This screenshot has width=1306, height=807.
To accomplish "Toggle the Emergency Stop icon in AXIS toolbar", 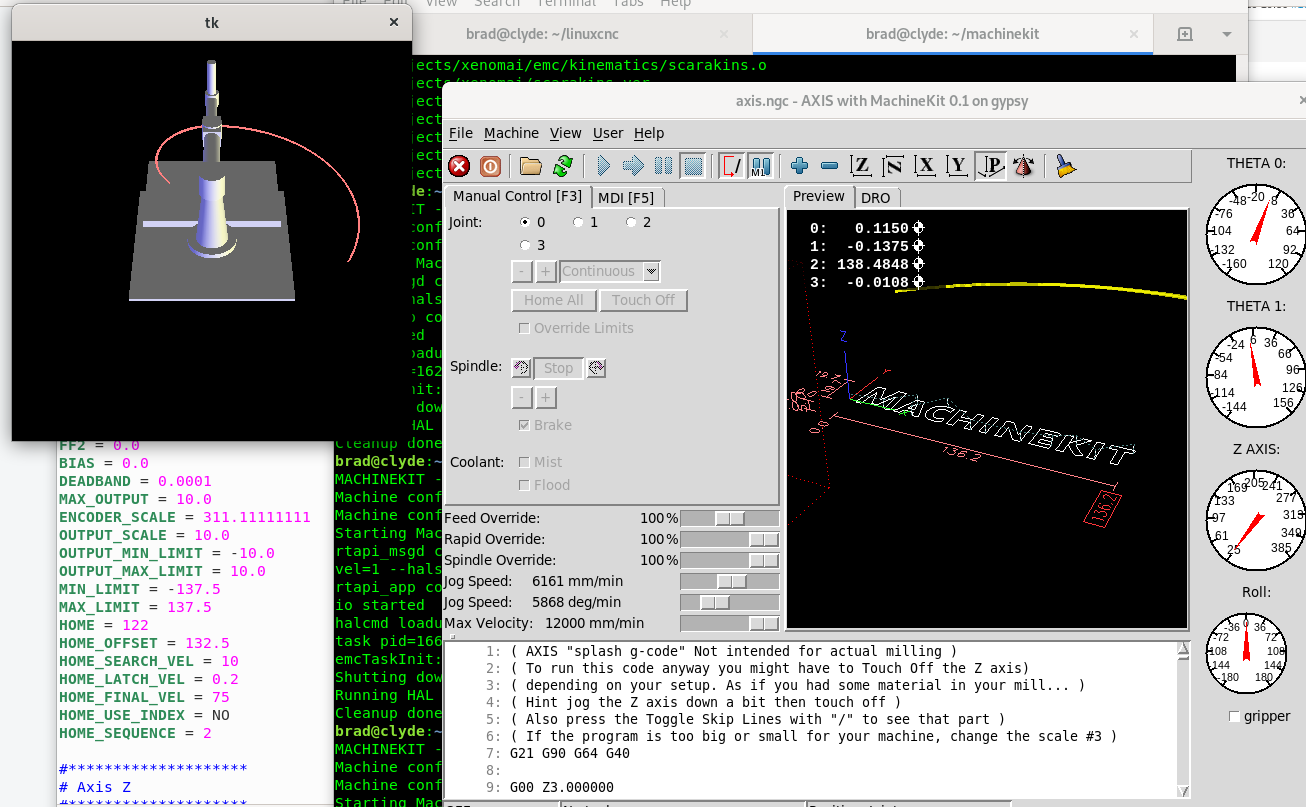I will (x=459, y=166).
